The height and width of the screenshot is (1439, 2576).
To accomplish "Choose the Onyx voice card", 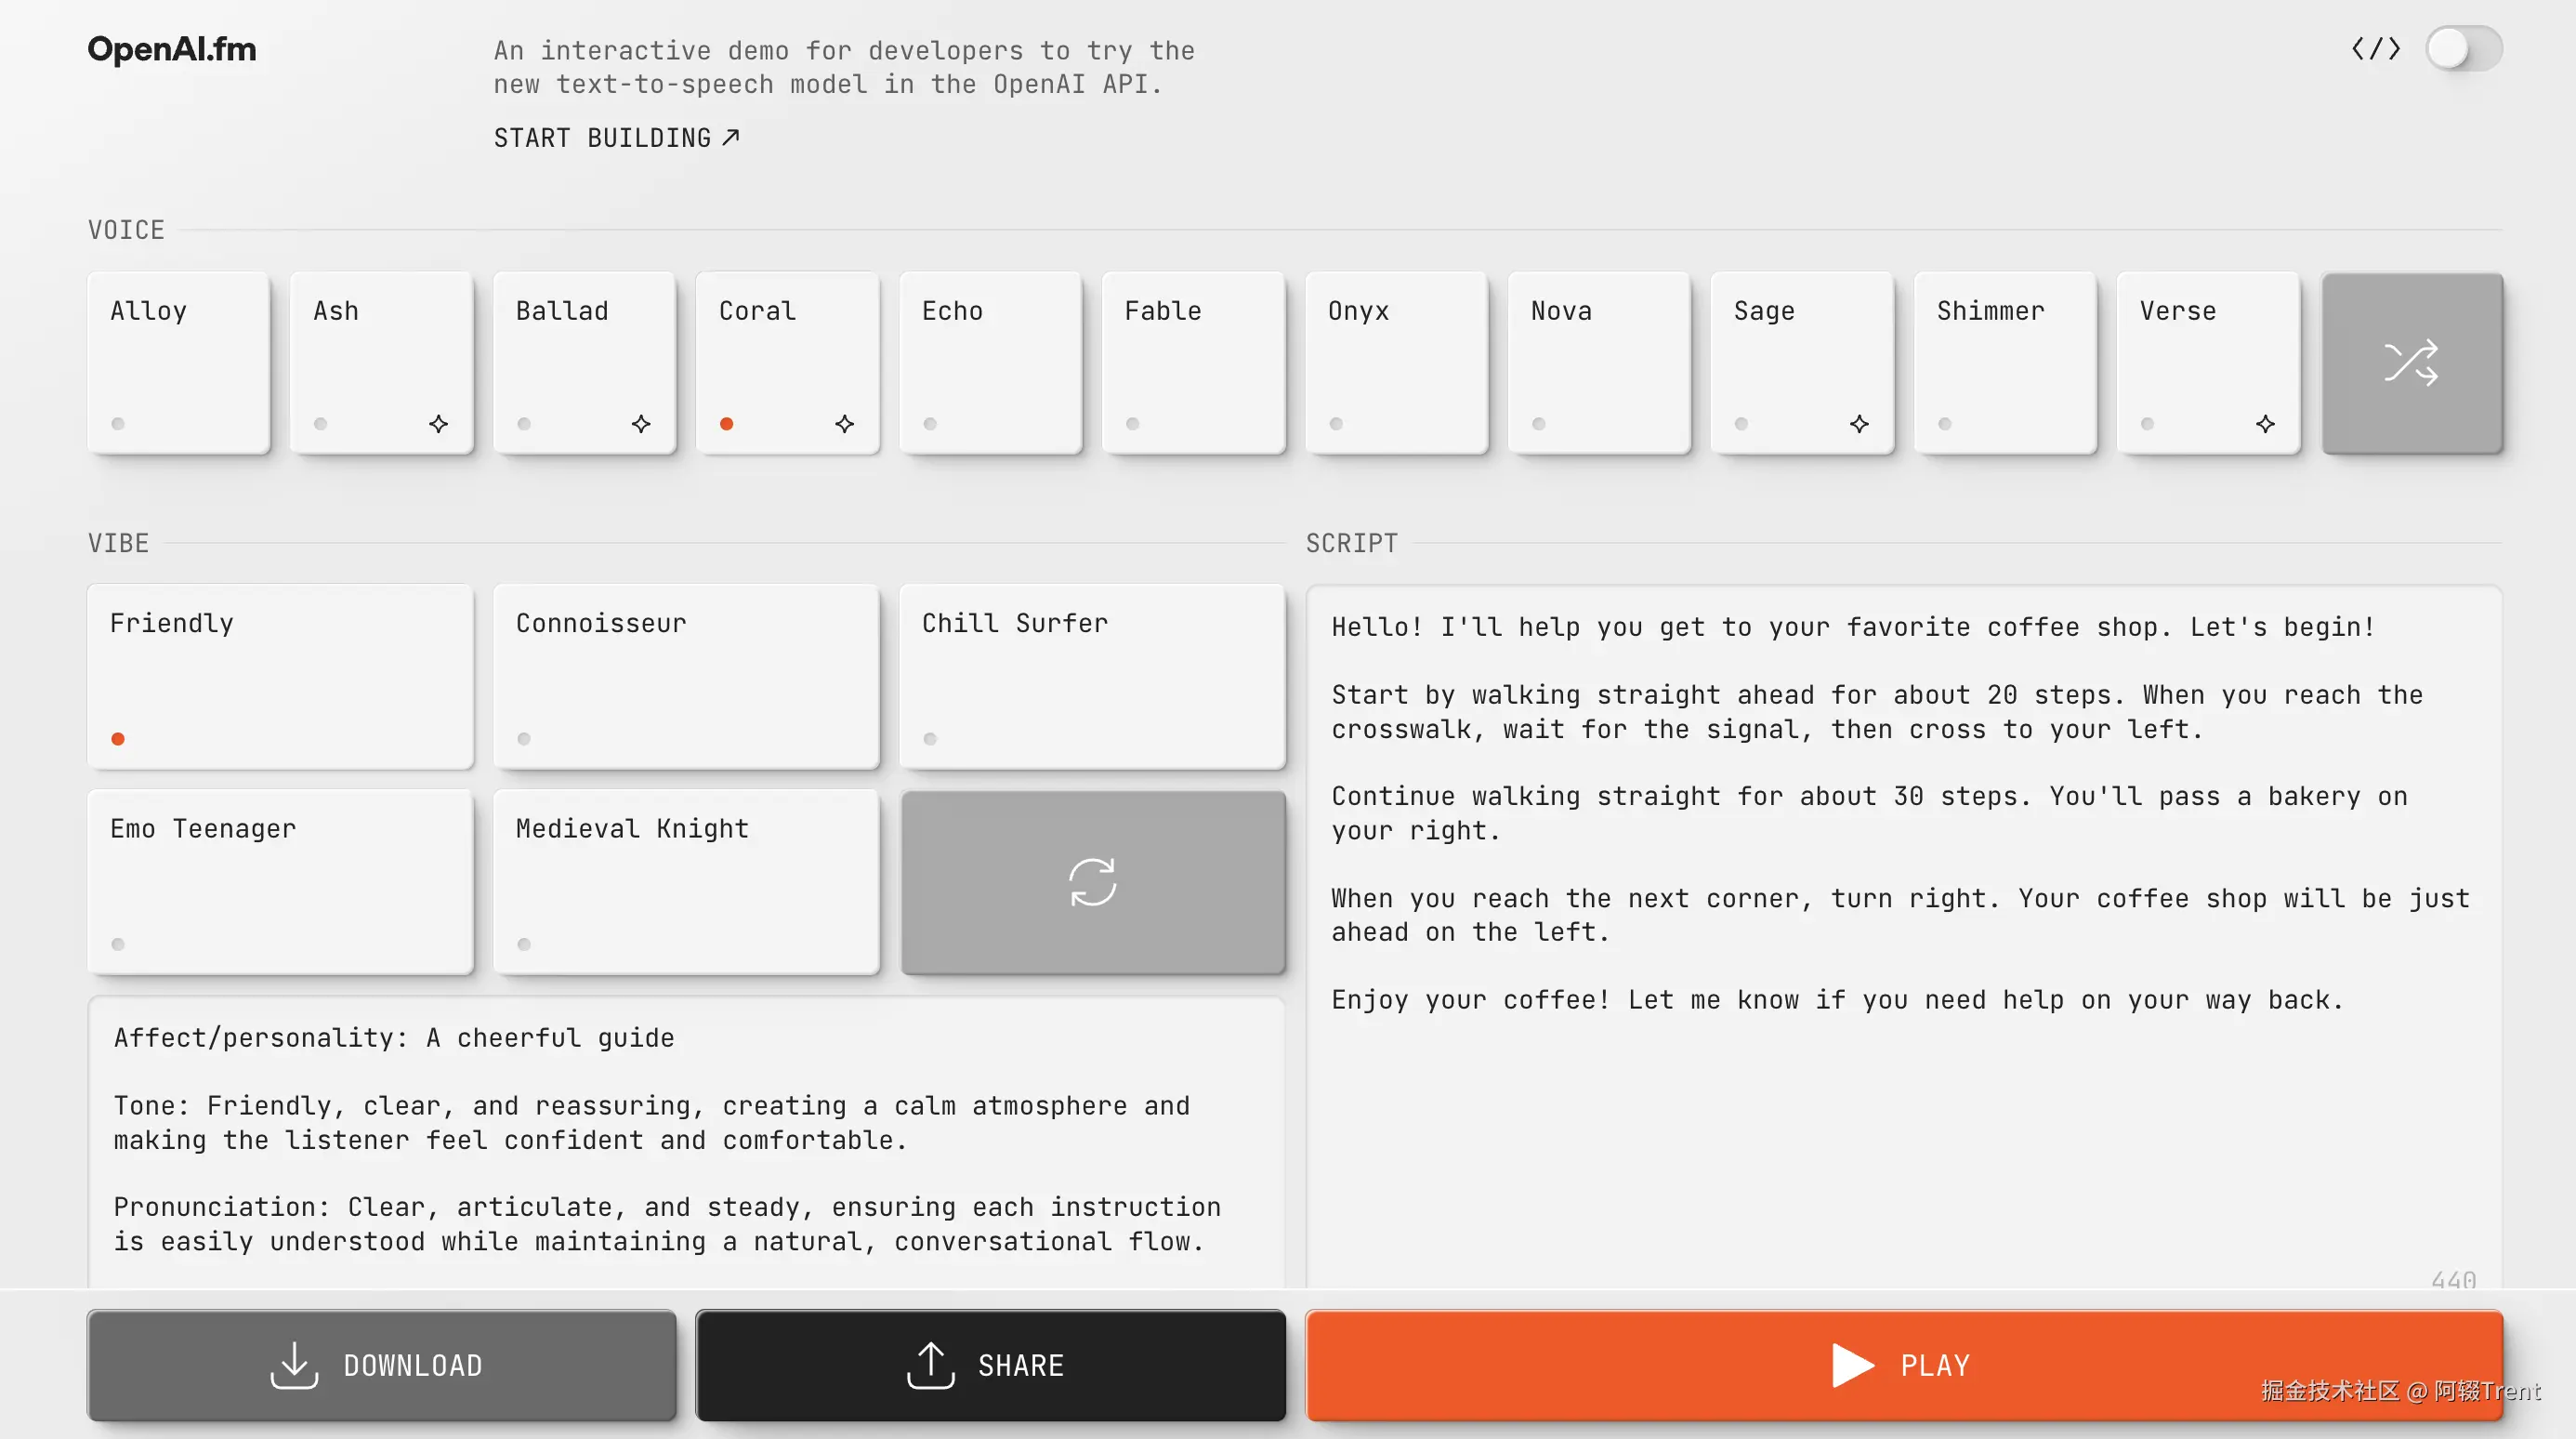I will click(x=1396, y=363).
